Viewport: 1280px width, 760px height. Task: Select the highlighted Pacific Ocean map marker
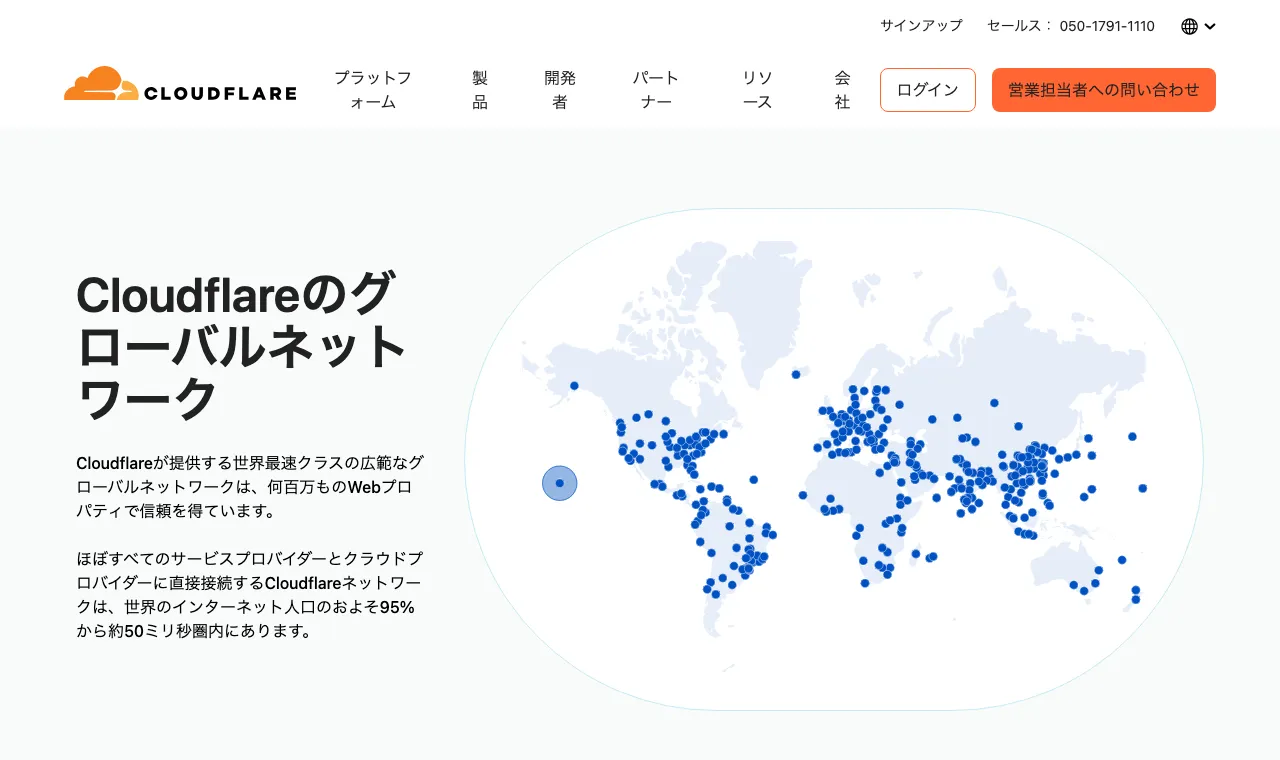pyautogui.click(x=560, y=483)
